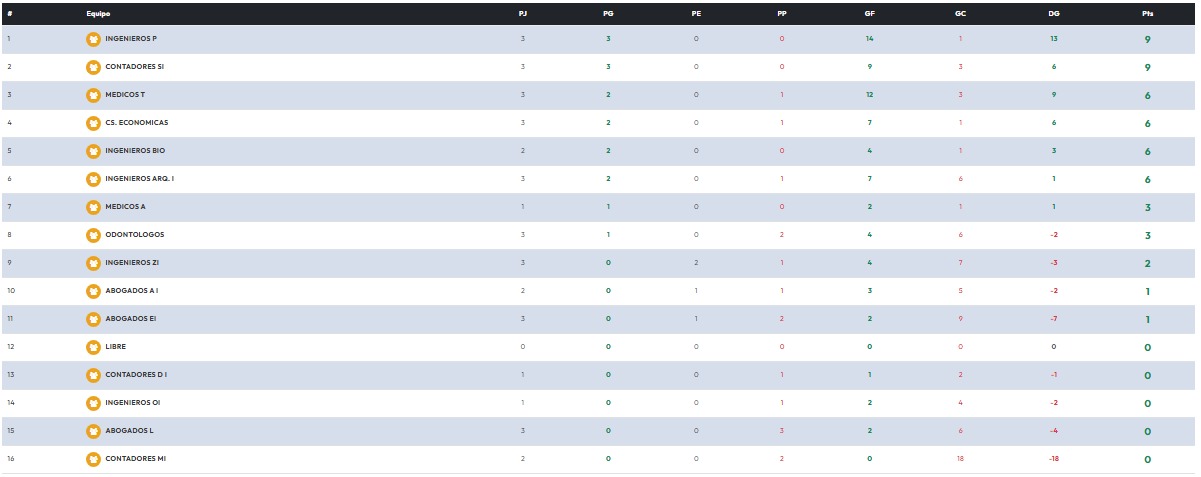The height and width of the screenshot is (477, 1201).
Task: Click the ABOGADOS L team badge icon
Action: pyautogui.click(x=93, y=431)
